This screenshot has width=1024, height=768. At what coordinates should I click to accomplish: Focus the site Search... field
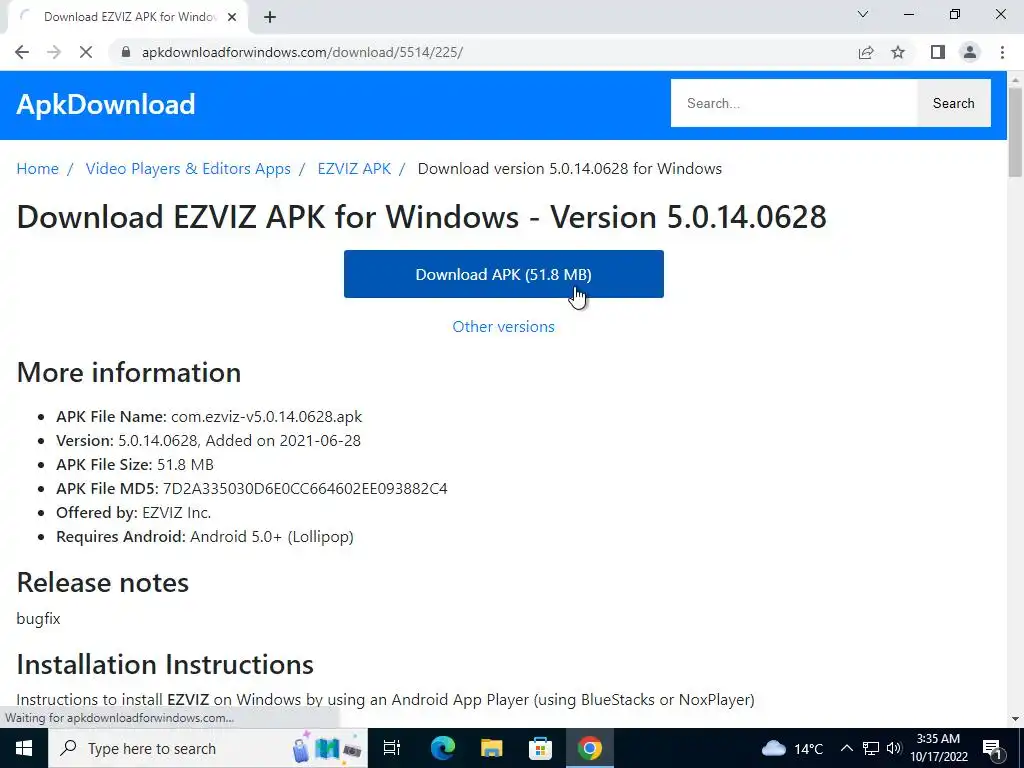793,103
